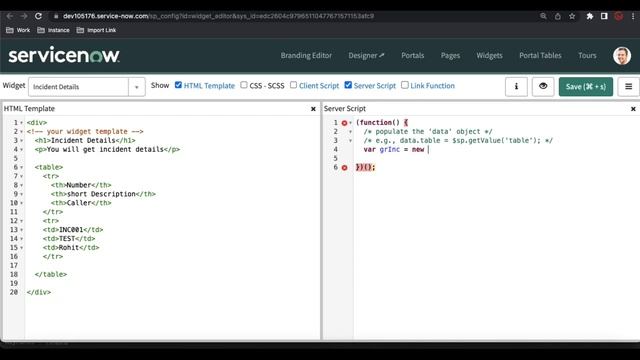Click Incident Details heading in HTML line 3

coord(83,140)
